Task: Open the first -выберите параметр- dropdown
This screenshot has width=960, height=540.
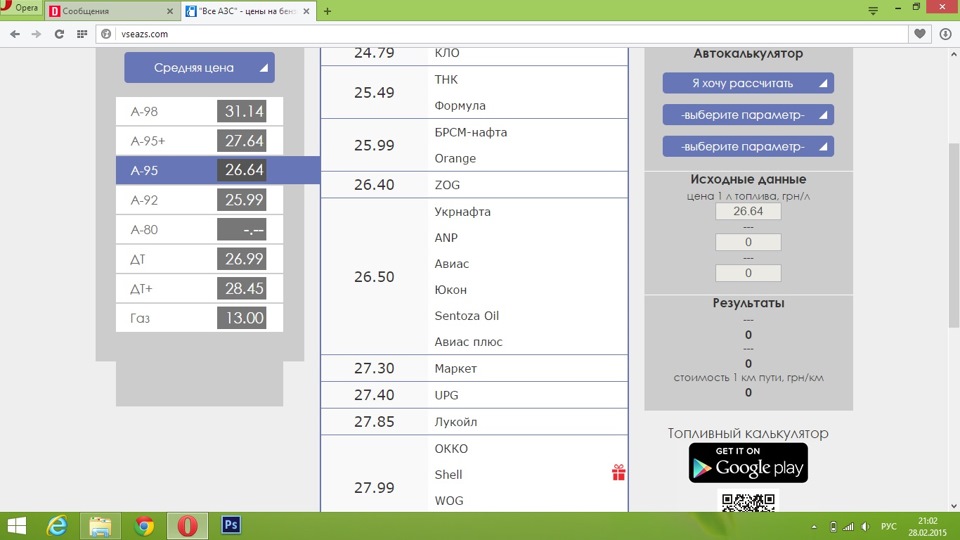Action: click(748, 115)
